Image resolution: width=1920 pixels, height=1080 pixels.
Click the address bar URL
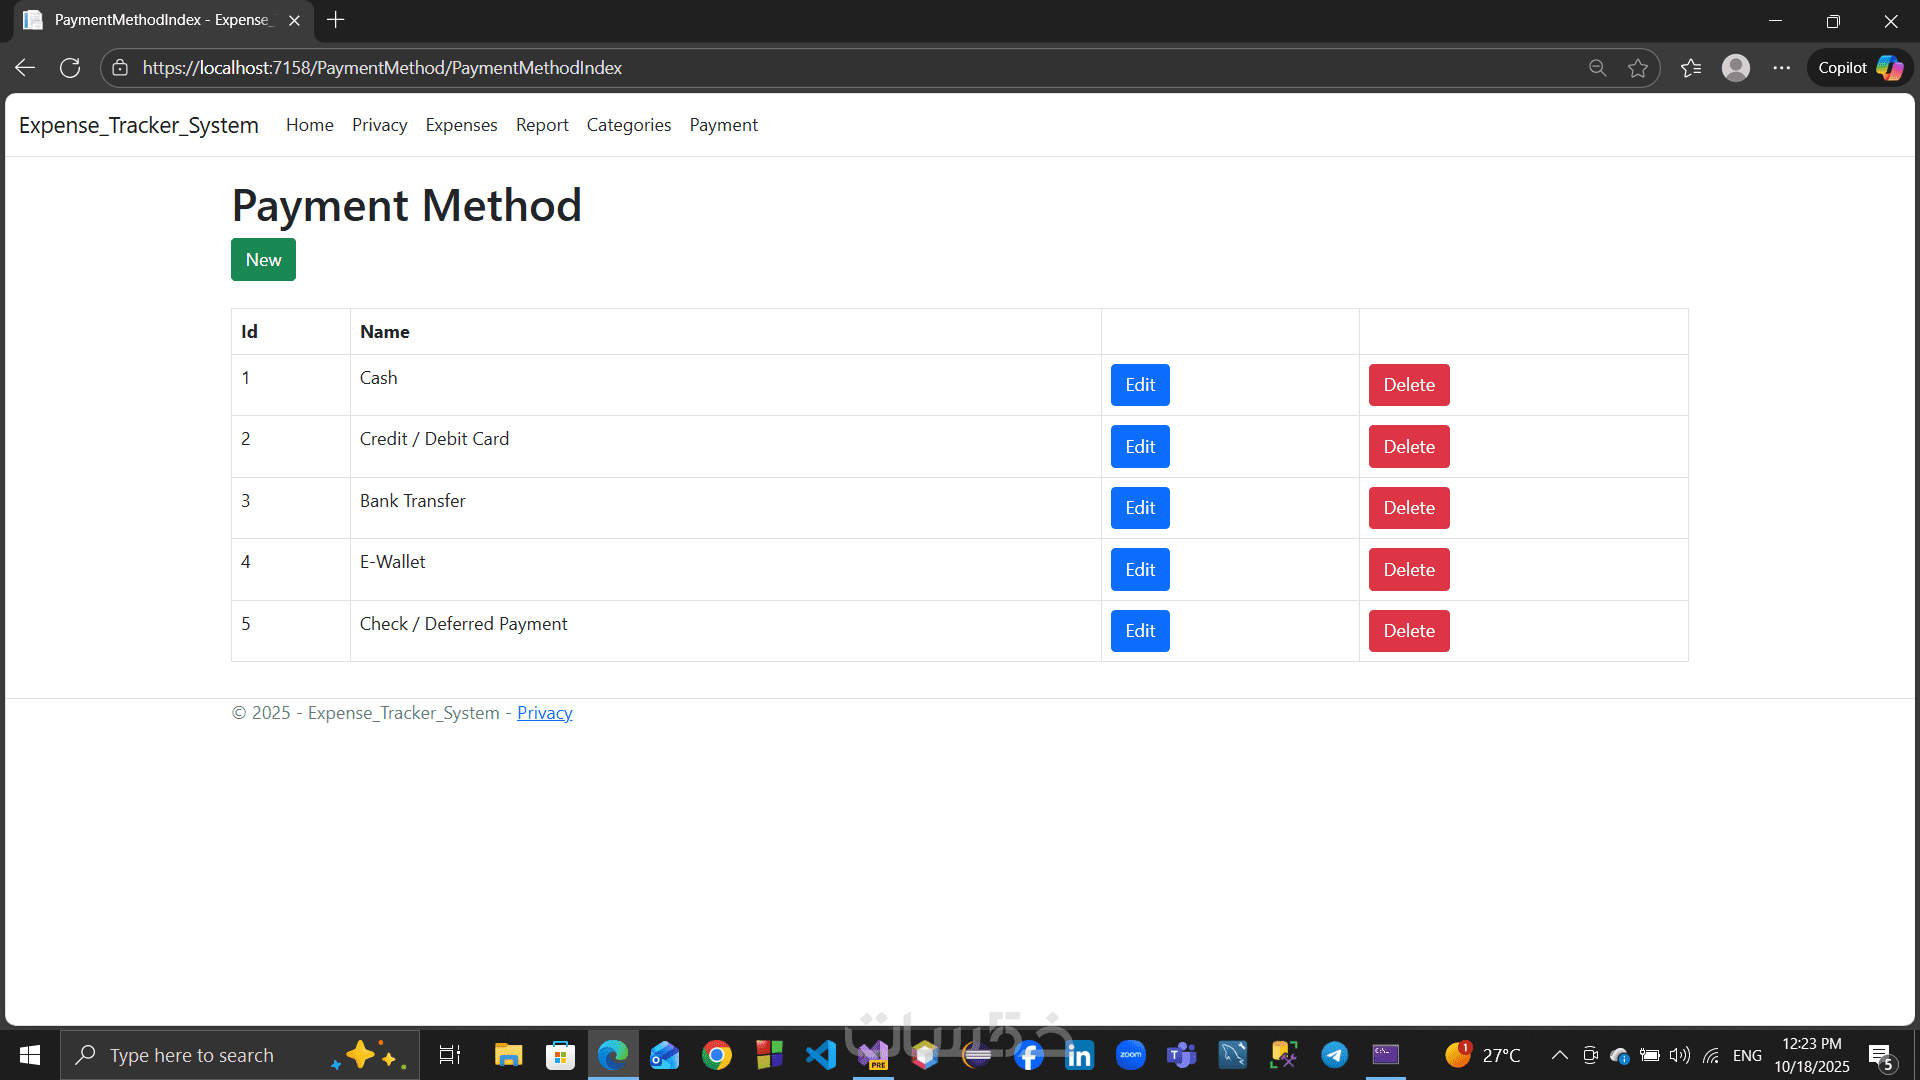[382, 68]
